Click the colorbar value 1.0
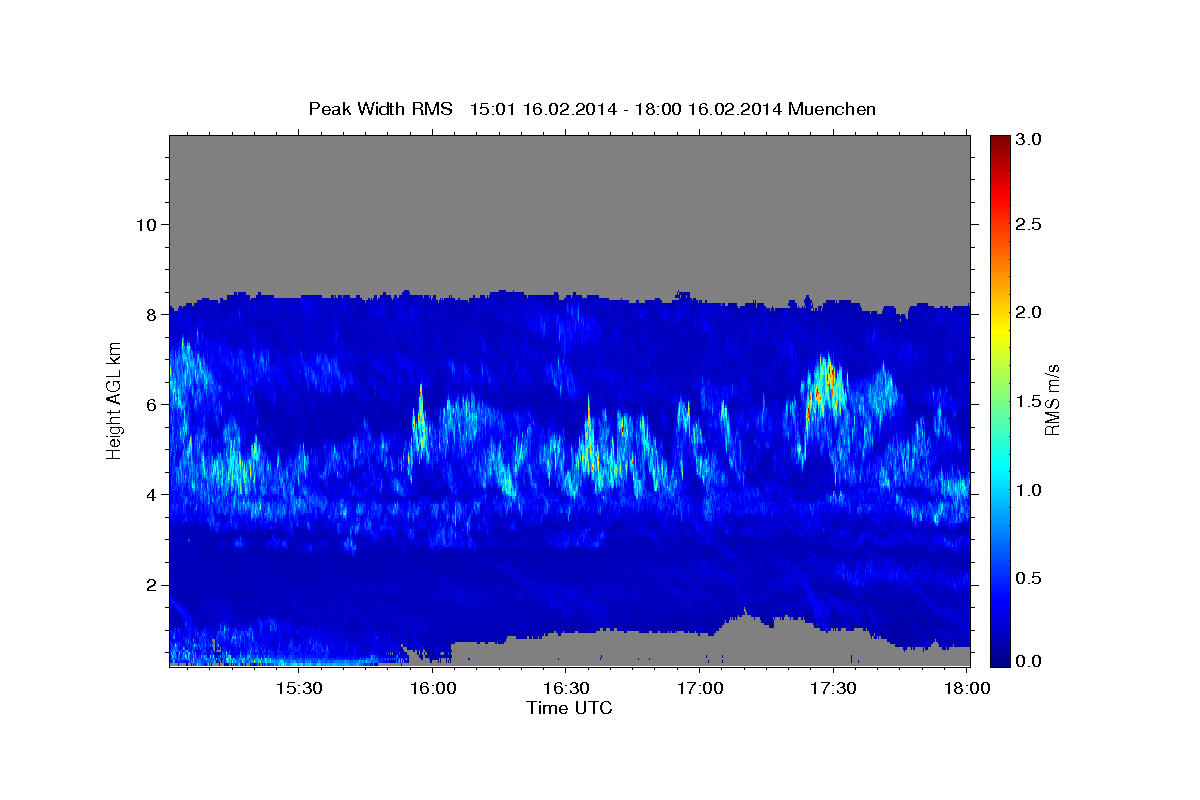The height and width of the screenshot is (800, 1200). point(1029,490)
